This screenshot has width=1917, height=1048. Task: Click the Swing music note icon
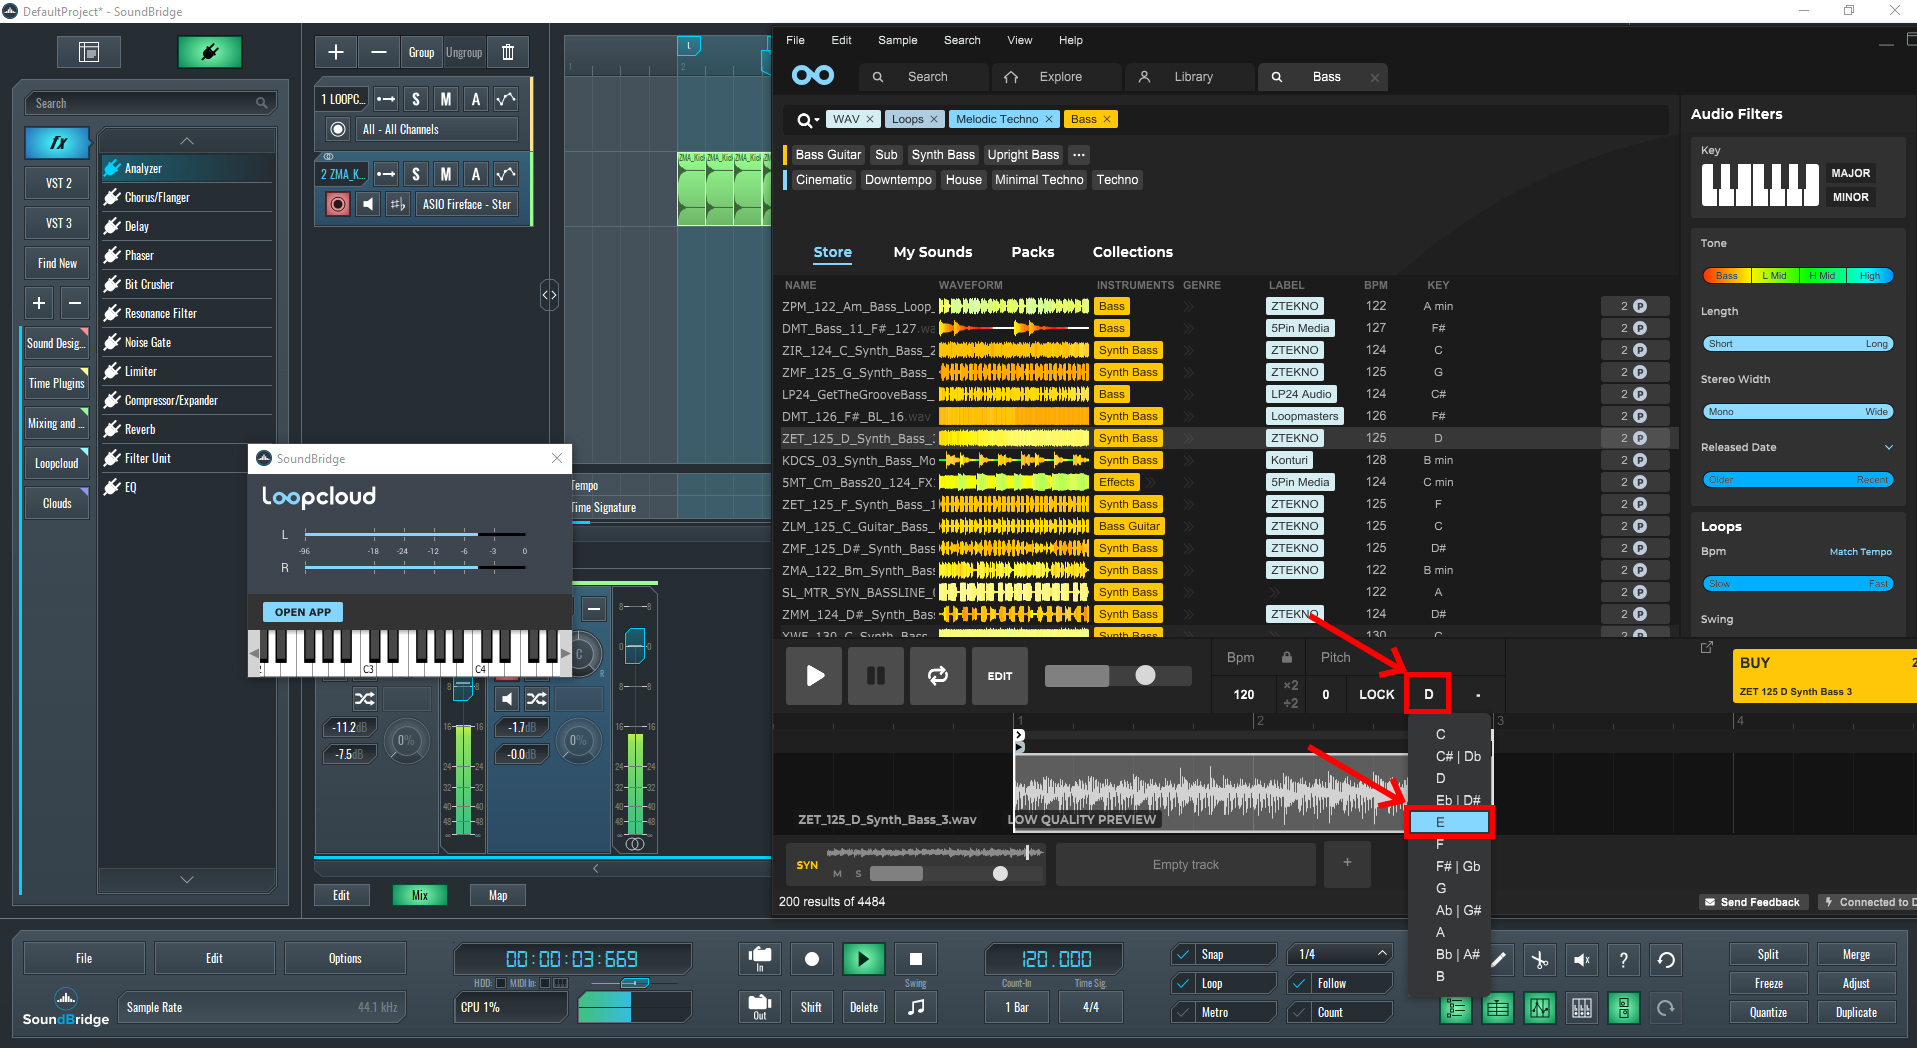pos(915,1007)
